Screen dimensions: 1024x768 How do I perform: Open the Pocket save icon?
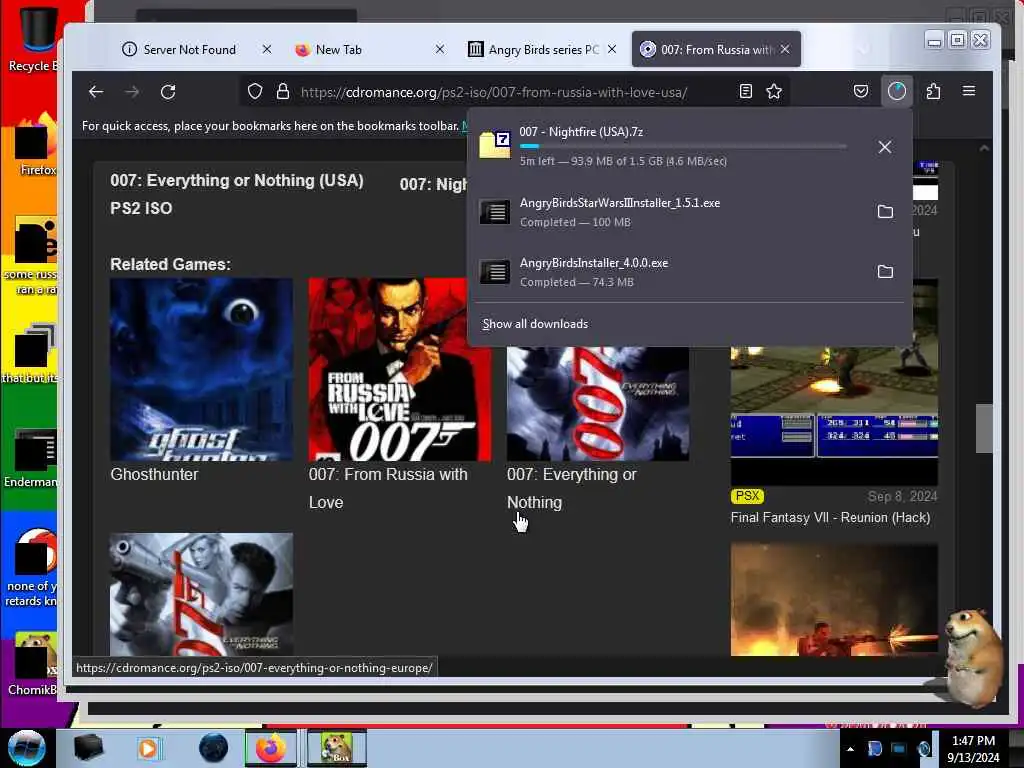[x=861, y=92]
